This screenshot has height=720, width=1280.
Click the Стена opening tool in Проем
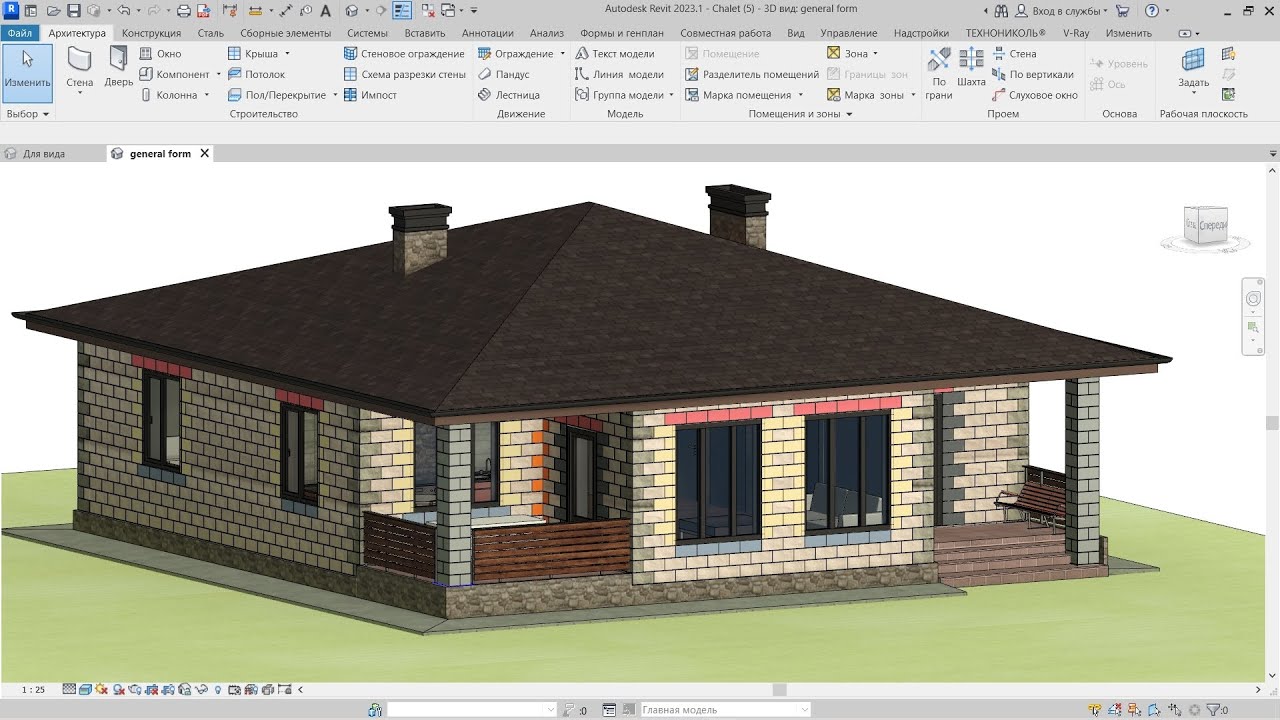pyautogui.click(x=1014, y=54)
